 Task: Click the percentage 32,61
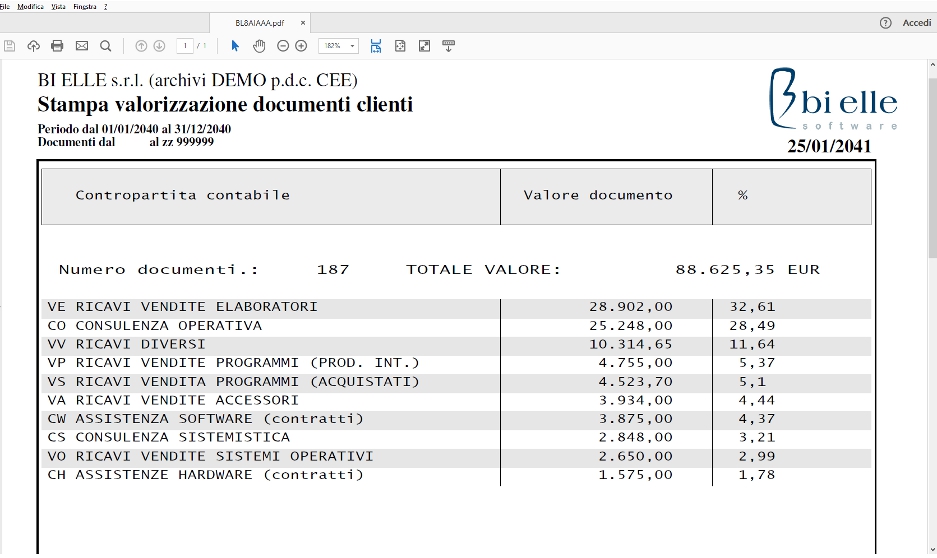tap(752, 307)
